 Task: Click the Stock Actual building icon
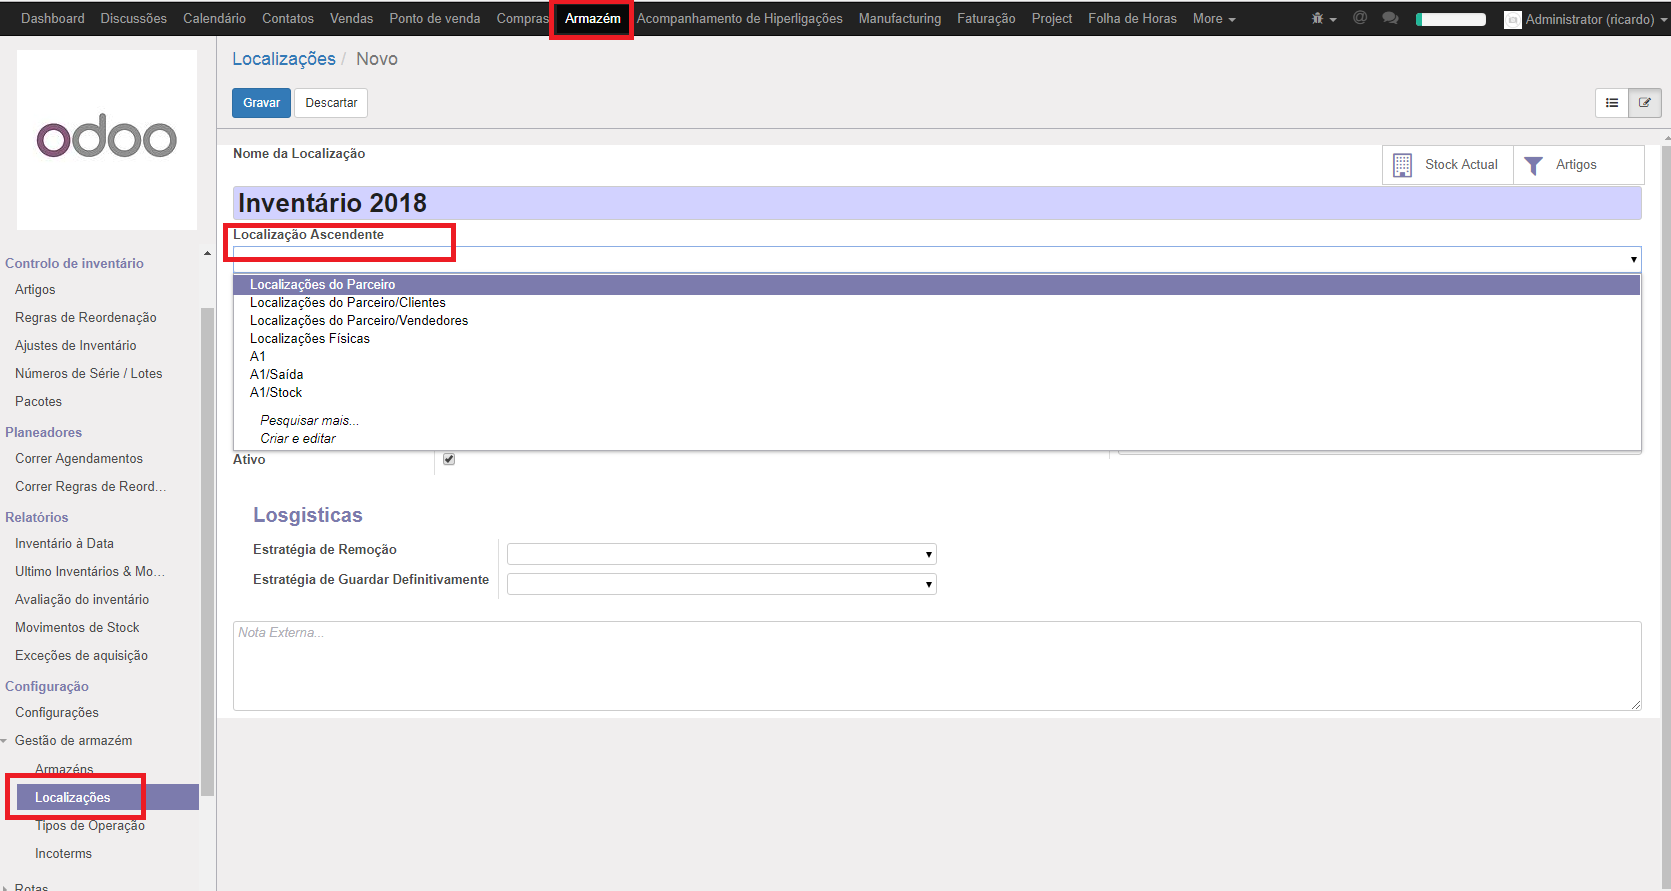[1402, 165]
